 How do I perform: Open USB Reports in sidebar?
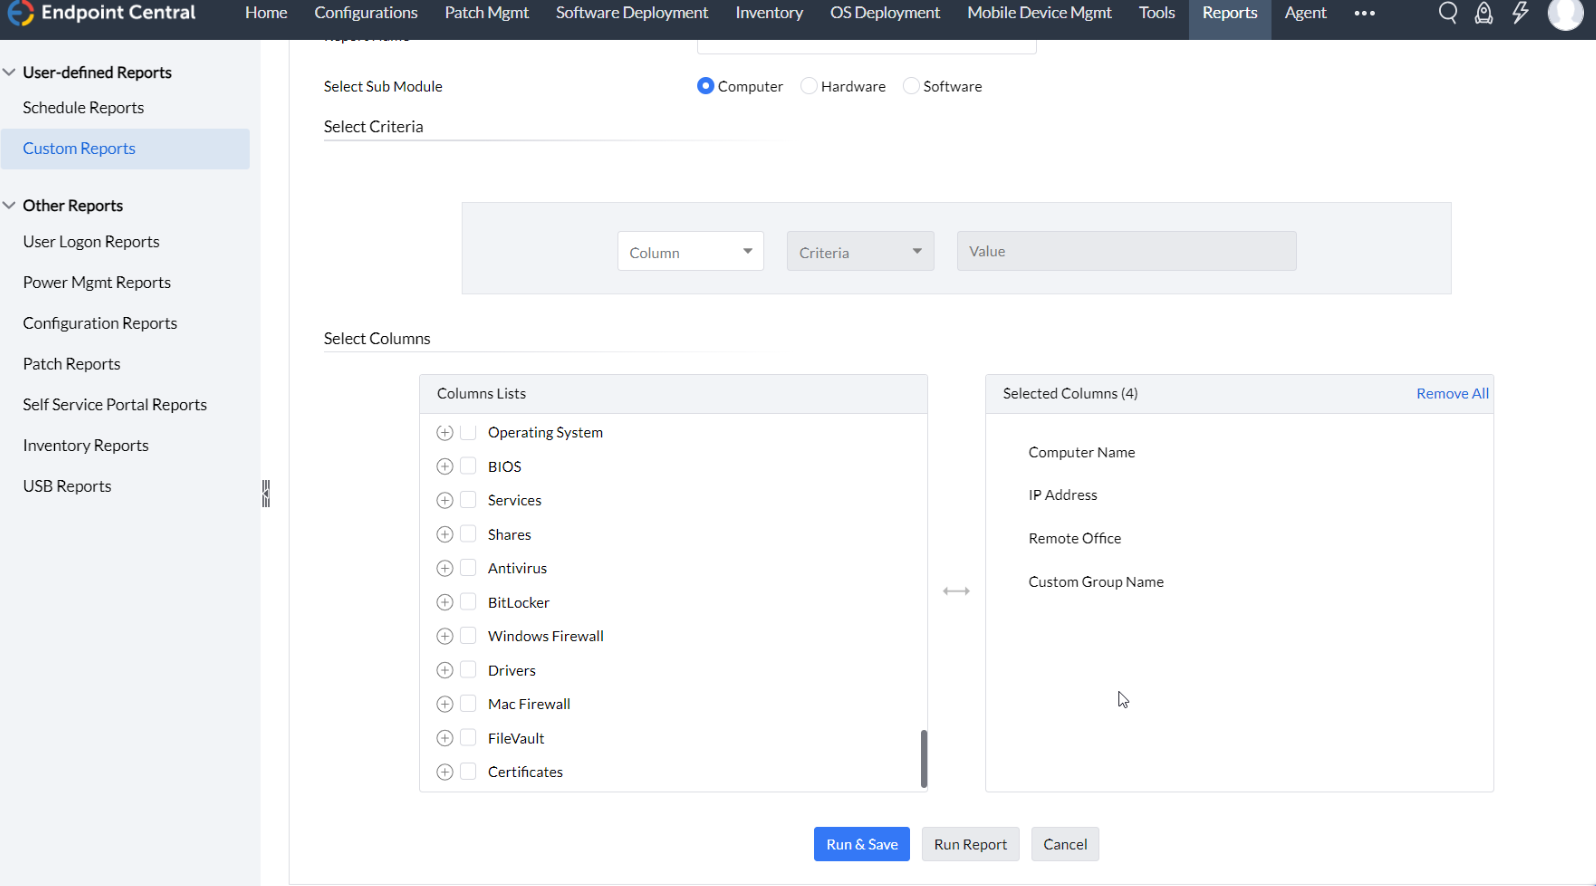pos(67,486)
